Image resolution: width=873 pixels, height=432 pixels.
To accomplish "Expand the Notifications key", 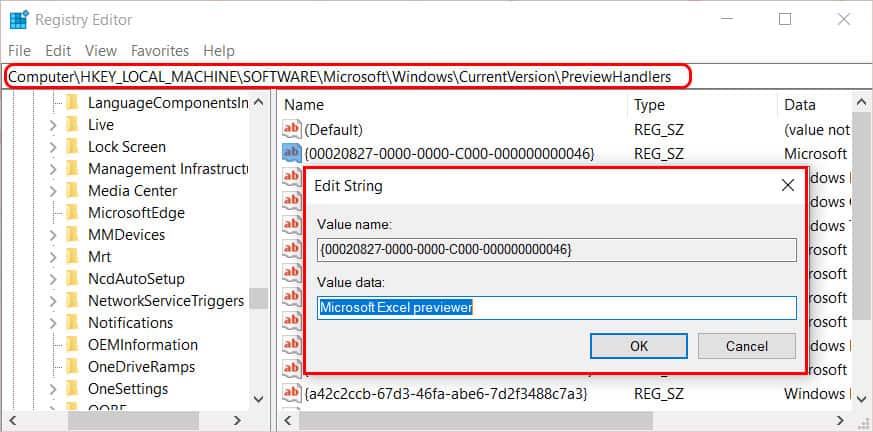I will (53, 323).
